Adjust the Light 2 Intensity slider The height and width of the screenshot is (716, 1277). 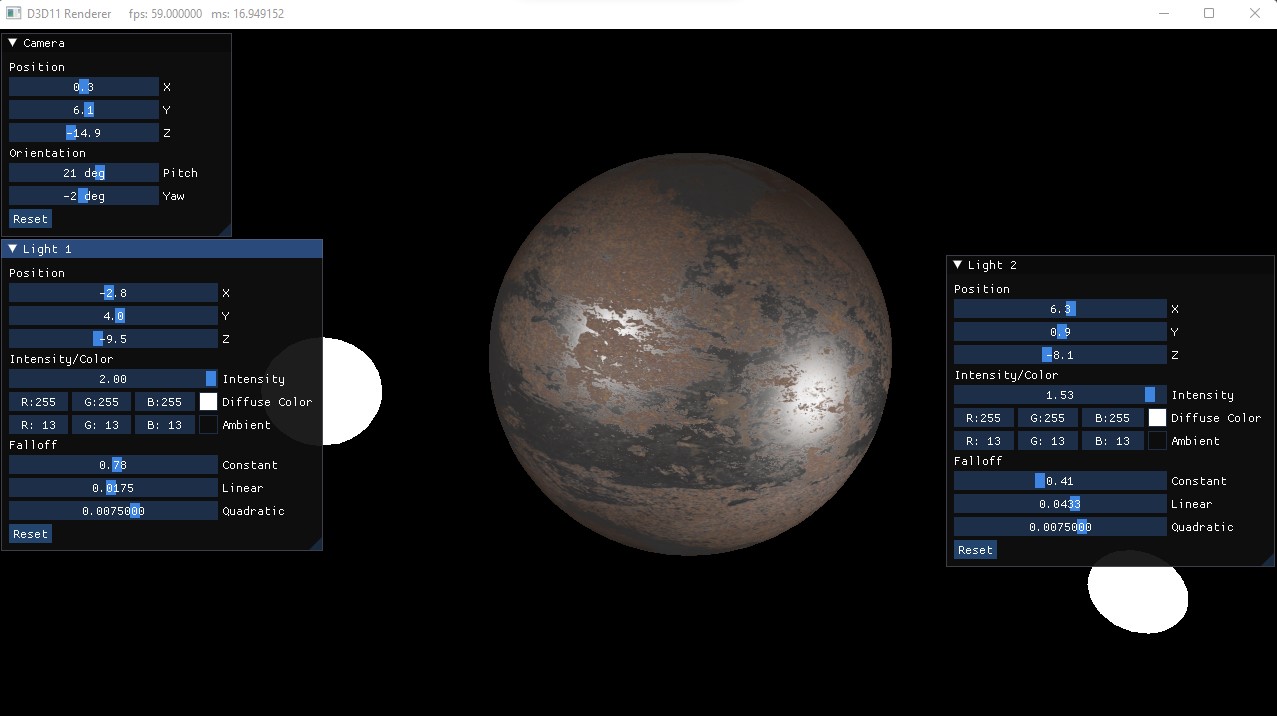[1059, 394]
